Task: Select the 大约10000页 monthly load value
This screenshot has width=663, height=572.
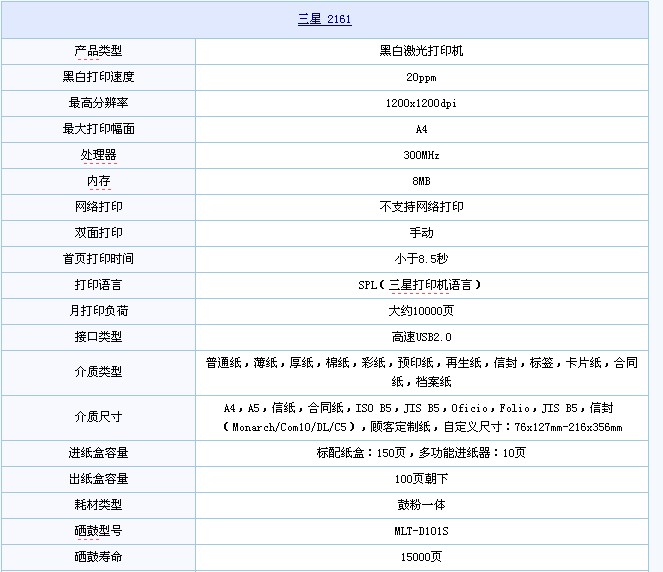Action: pos(421,311)
